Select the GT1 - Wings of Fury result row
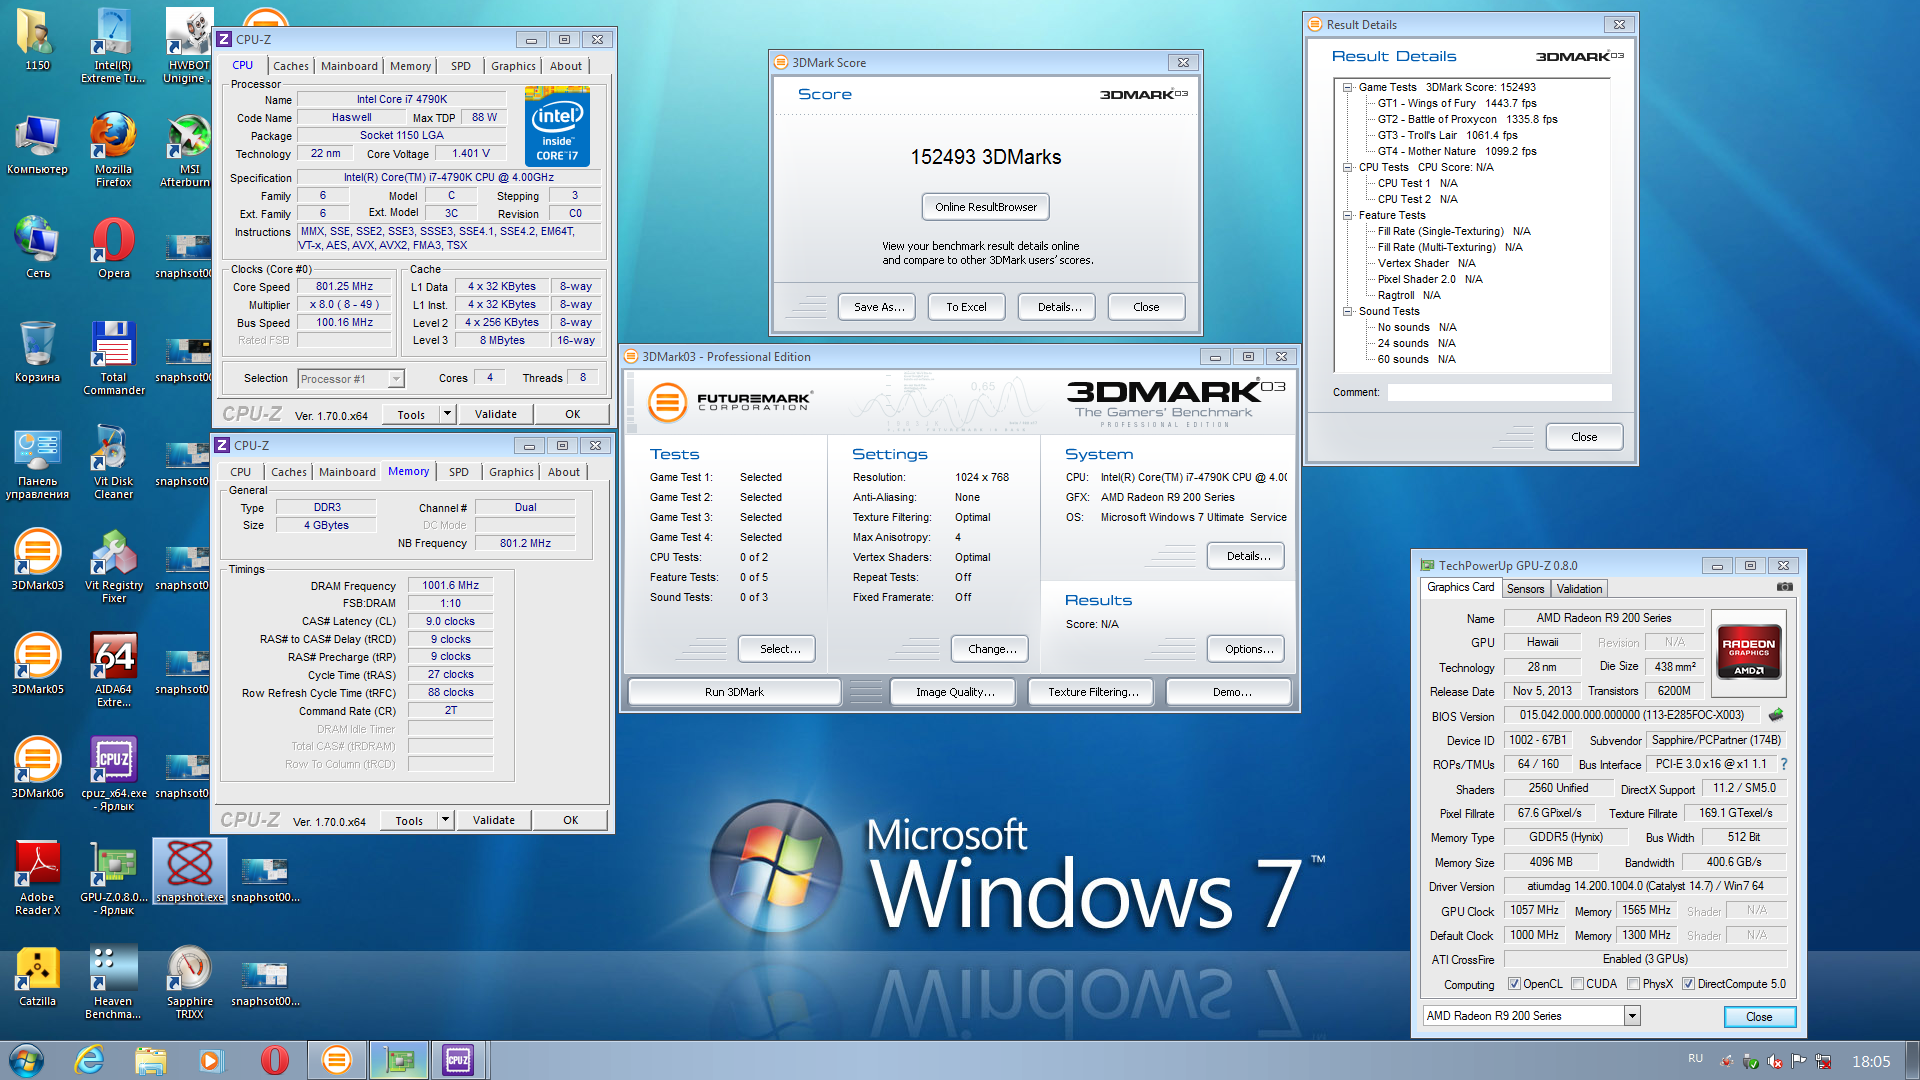Image resolution: width=1920 pixels, height=1080 pixels. coord(1456,103)
